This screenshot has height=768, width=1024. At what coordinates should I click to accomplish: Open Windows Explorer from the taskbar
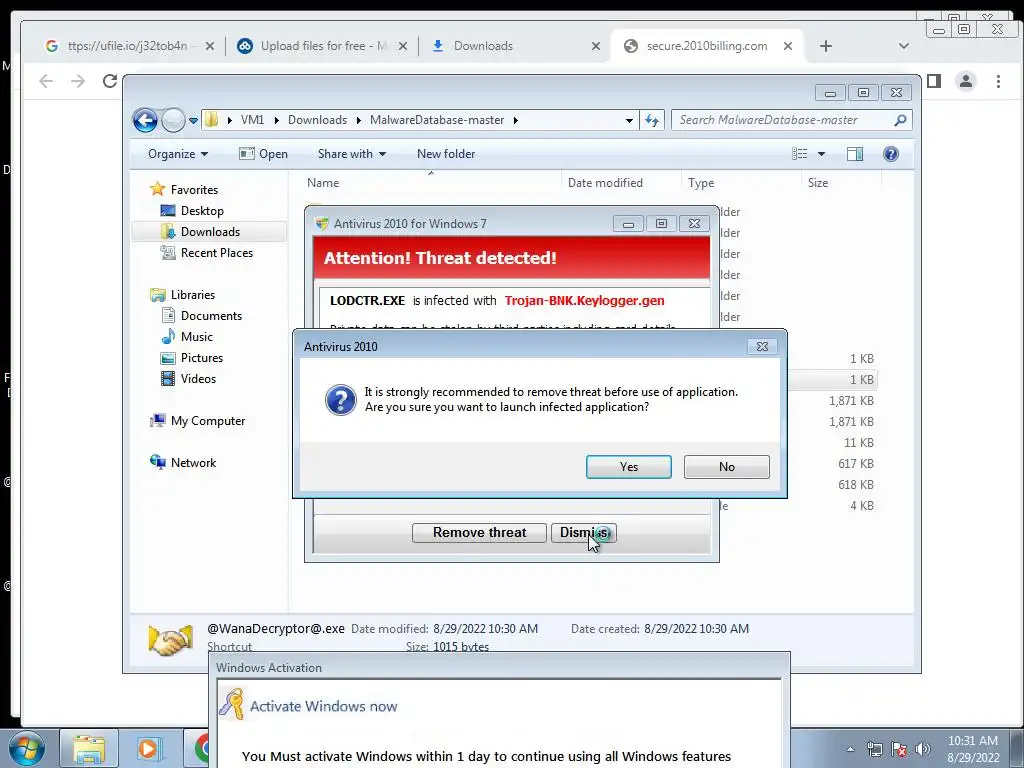pyautogui.click(x=89, y=748)
